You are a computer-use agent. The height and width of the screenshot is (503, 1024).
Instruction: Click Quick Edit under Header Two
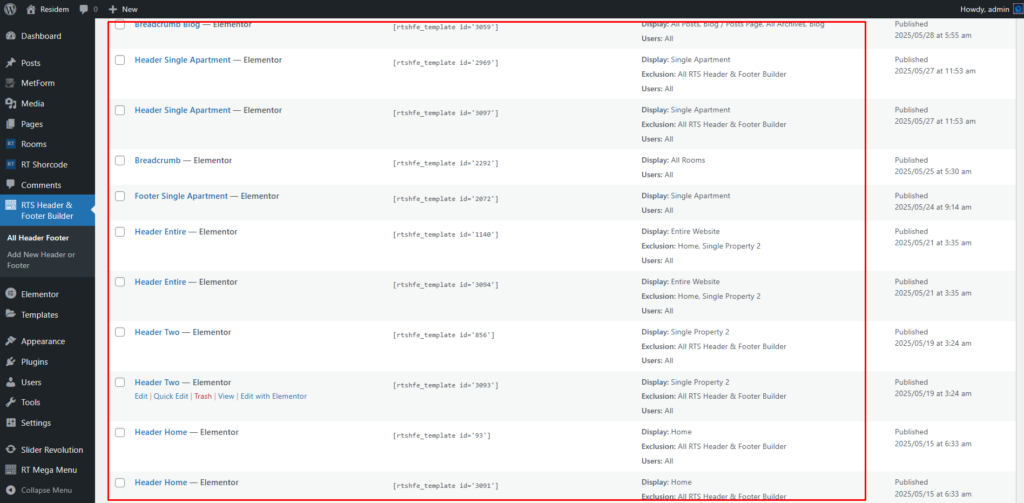(171, 397)
